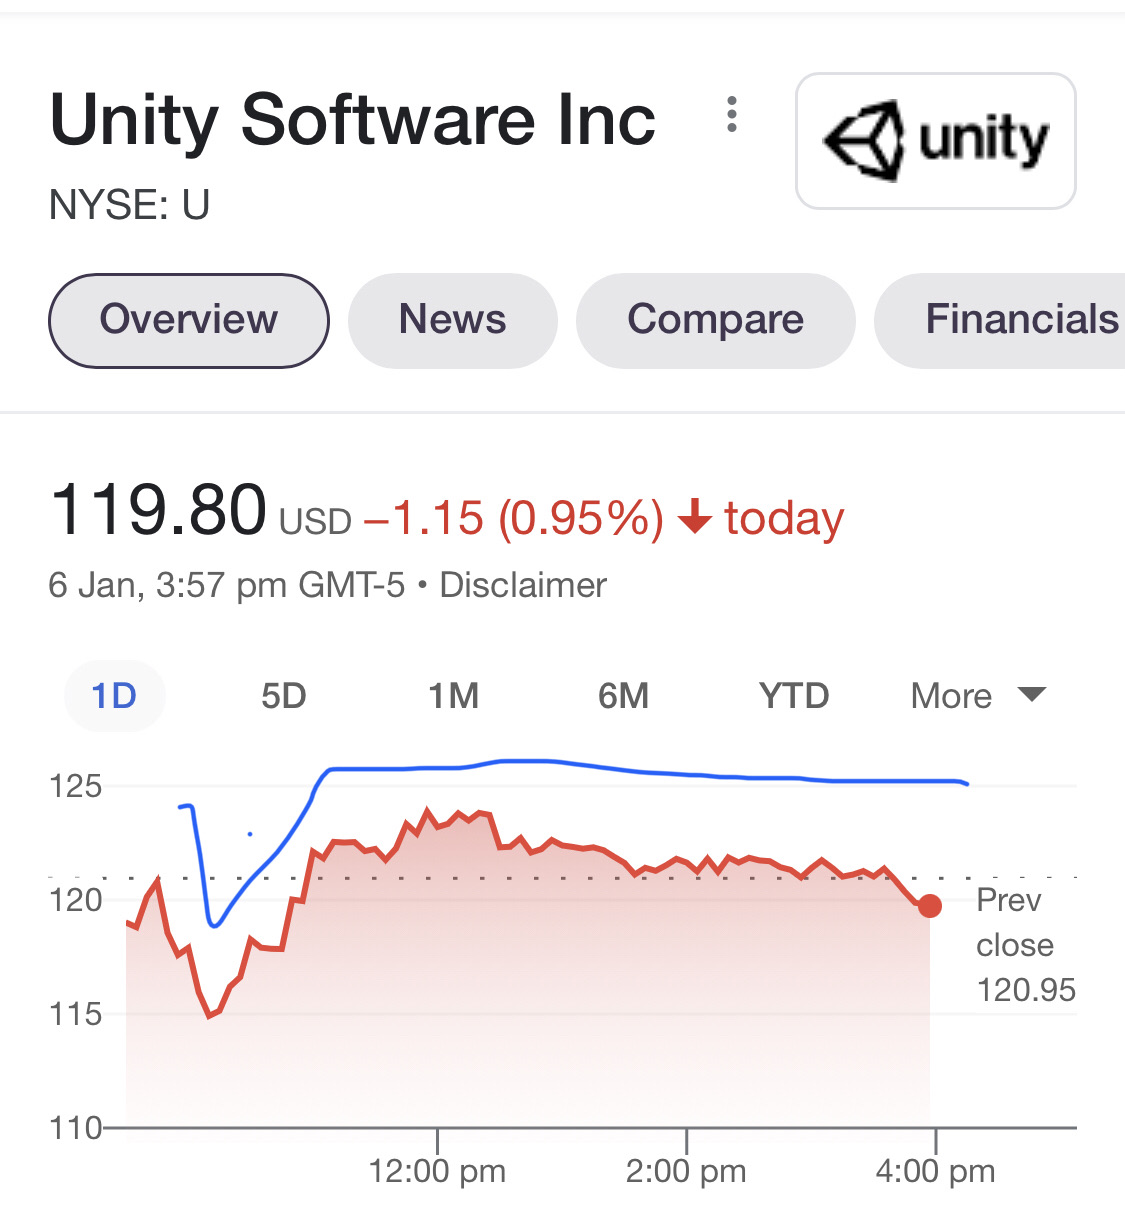Image resolution: width=1125 pixels, height=1213 pixels.
Task: Open the Compare tab
Action: pyautogui.click(x=715, y=320)
